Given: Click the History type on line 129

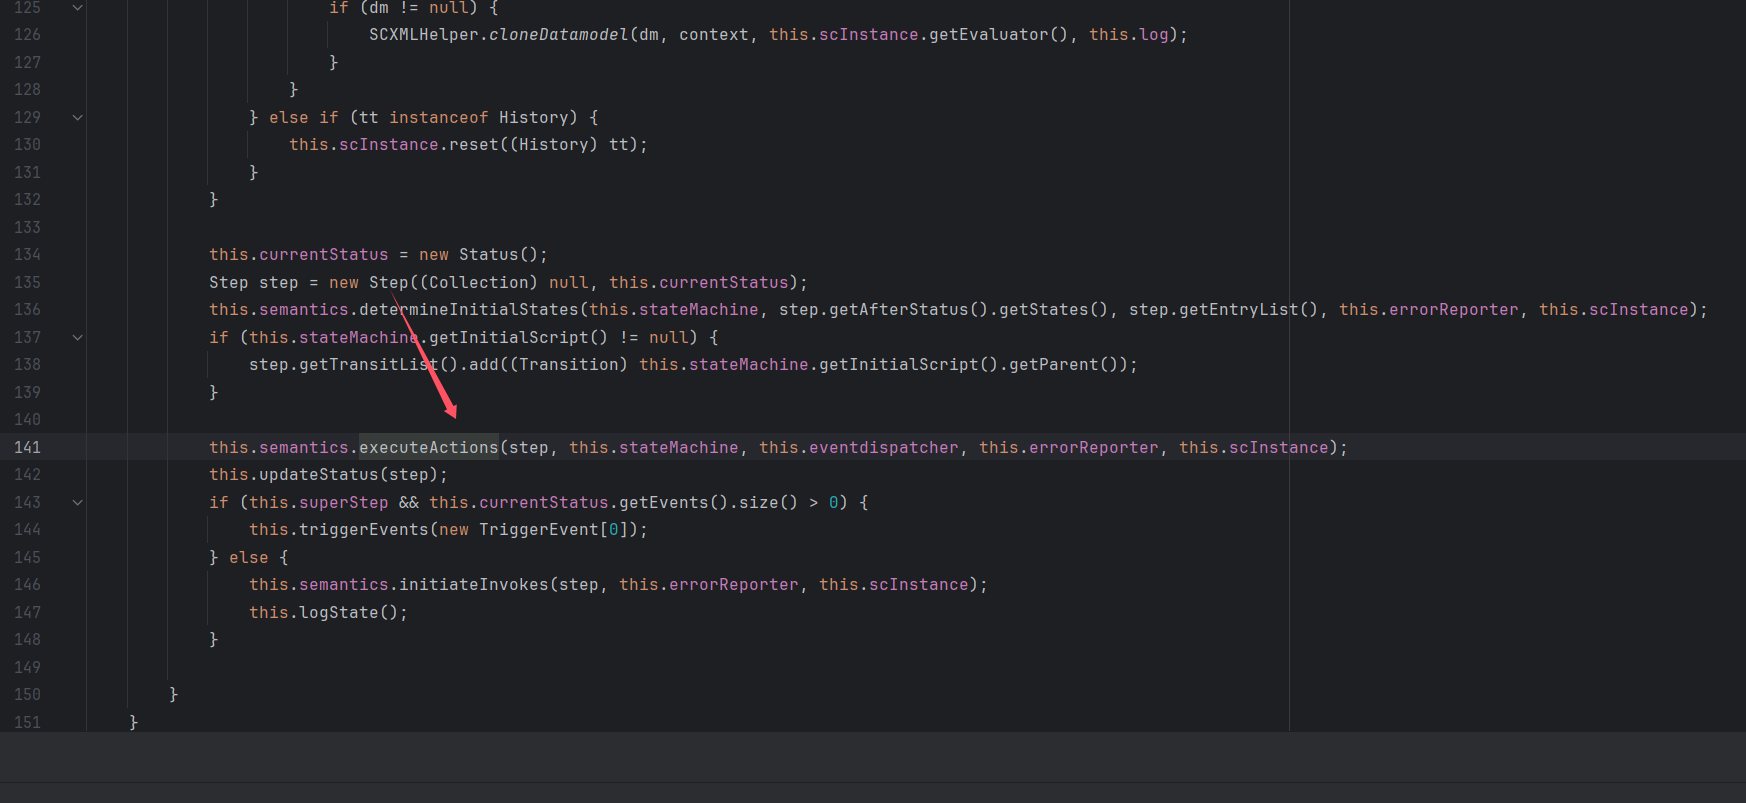Looking at the screenshot, I should tap(534, 117).
